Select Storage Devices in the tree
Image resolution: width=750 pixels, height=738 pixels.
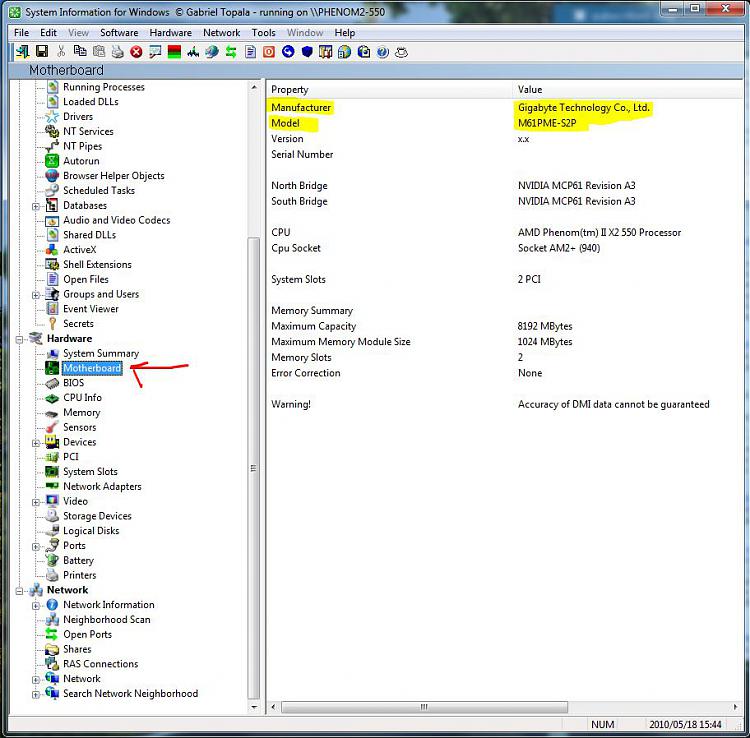[x=97, y=516]
